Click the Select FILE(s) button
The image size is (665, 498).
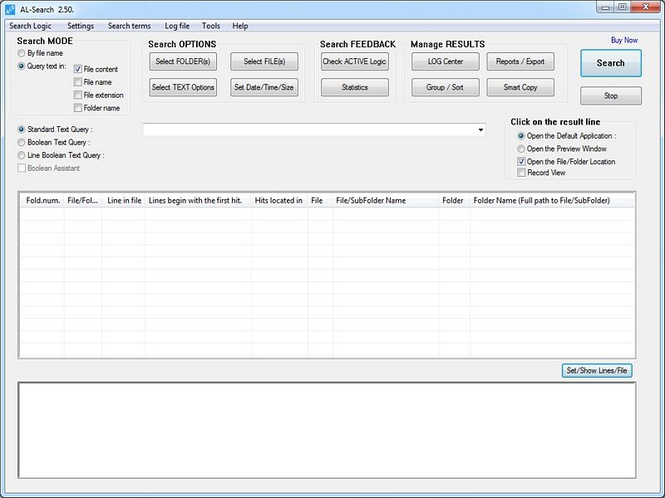[x=264, y=62]
